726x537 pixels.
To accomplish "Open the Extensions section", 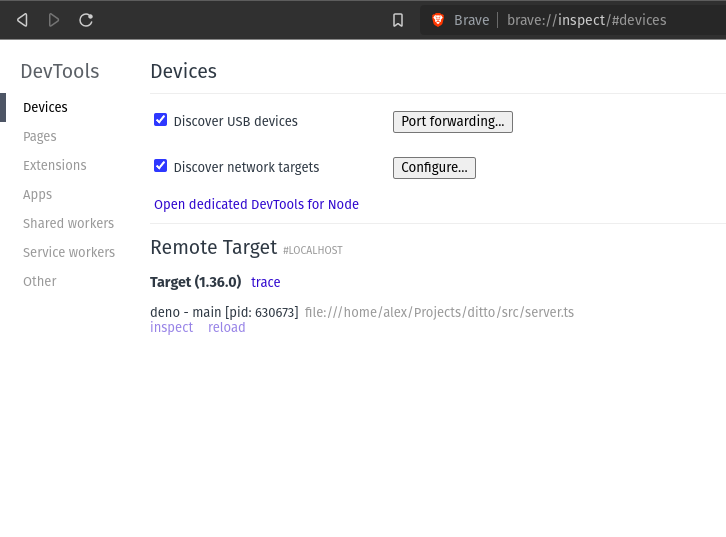I will (x=55, y=165).
